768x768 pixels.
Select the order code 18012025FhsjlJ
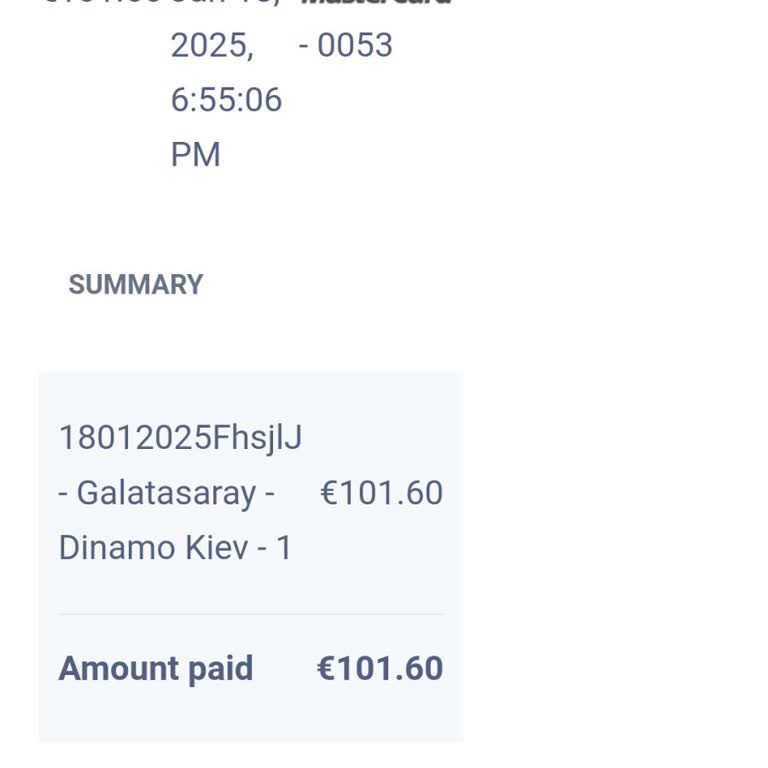180,438
